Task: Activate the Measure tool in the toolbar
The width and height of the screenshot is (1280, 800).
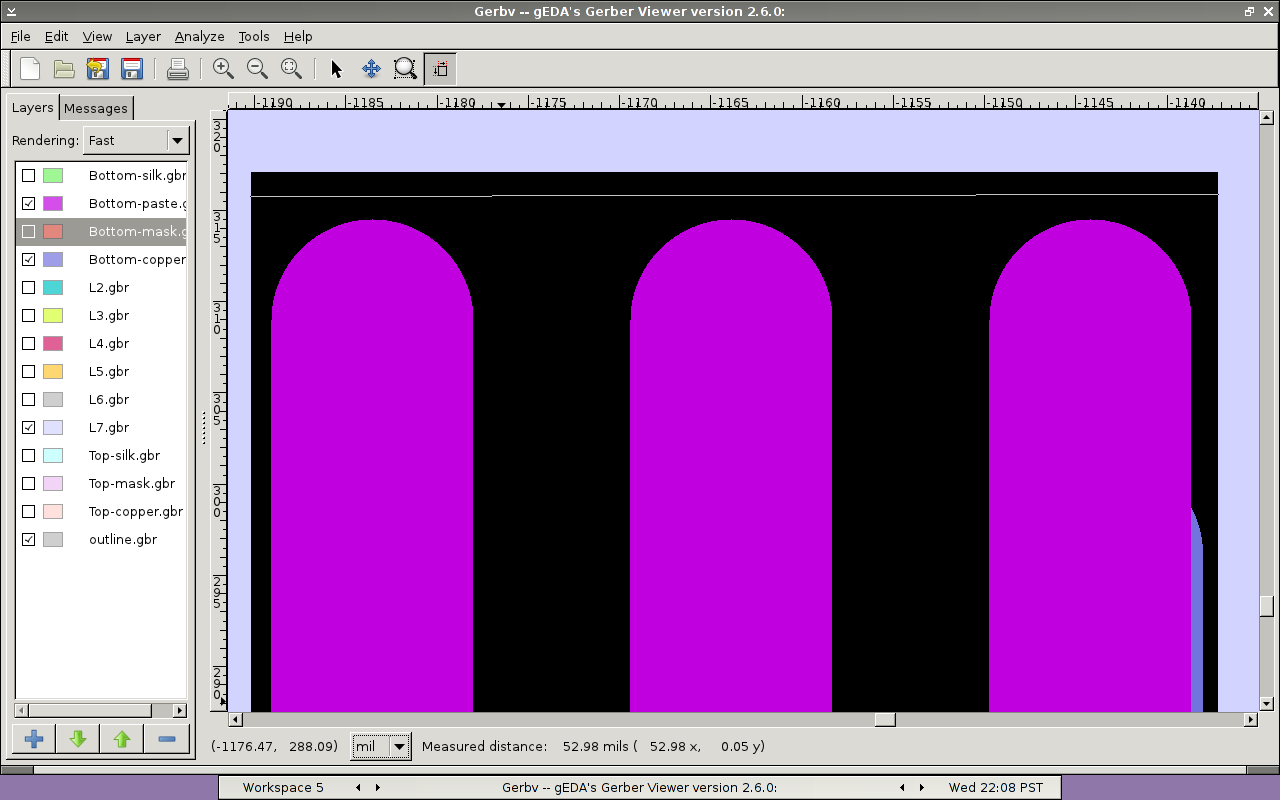Action: point(439,69)
